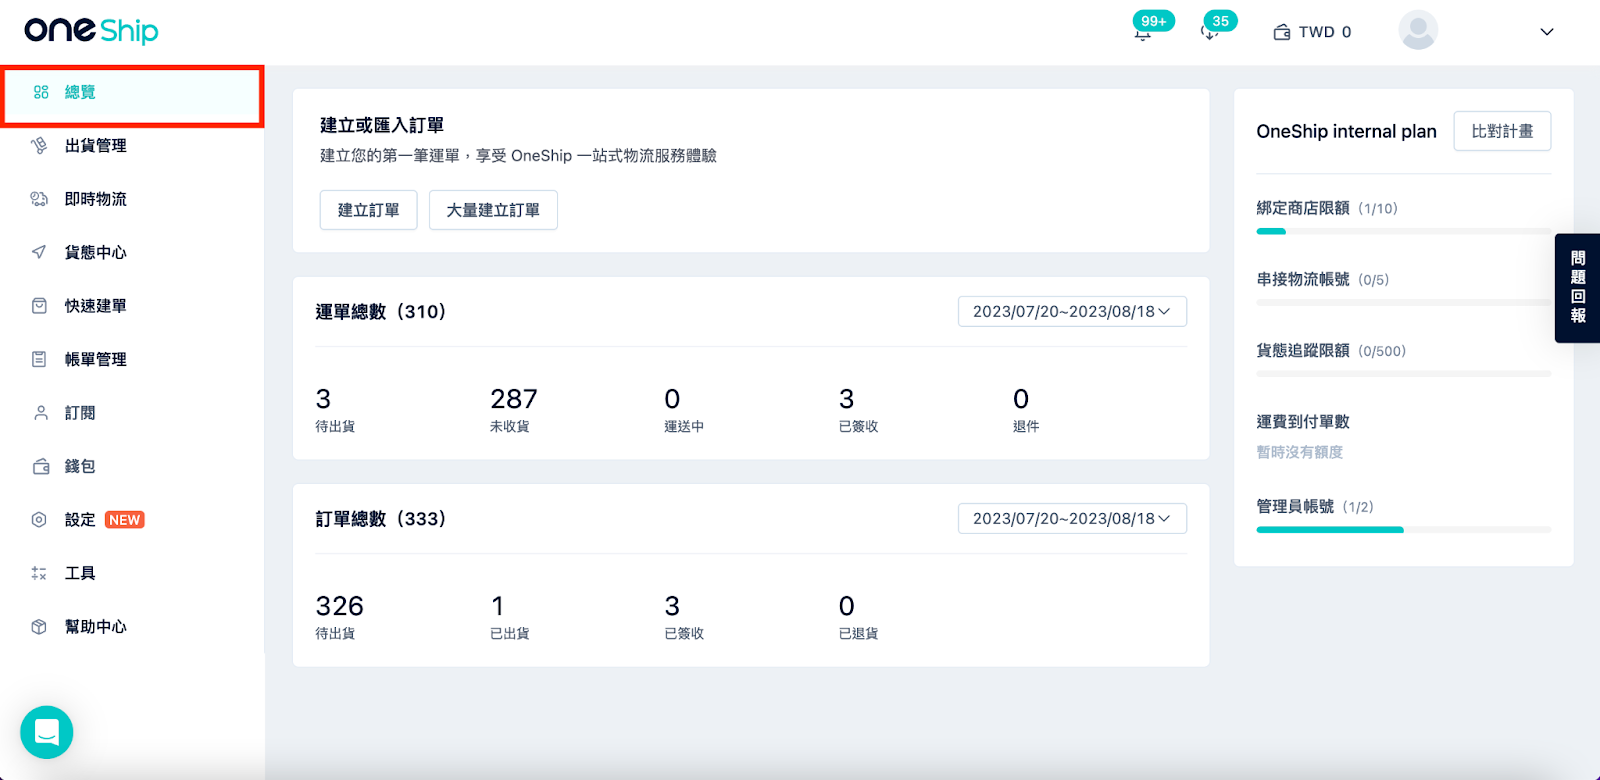Viewport: 1600px width, 780px height.
Task: Click the 大量建立訂單 button
Action: [x=493, y=210]
